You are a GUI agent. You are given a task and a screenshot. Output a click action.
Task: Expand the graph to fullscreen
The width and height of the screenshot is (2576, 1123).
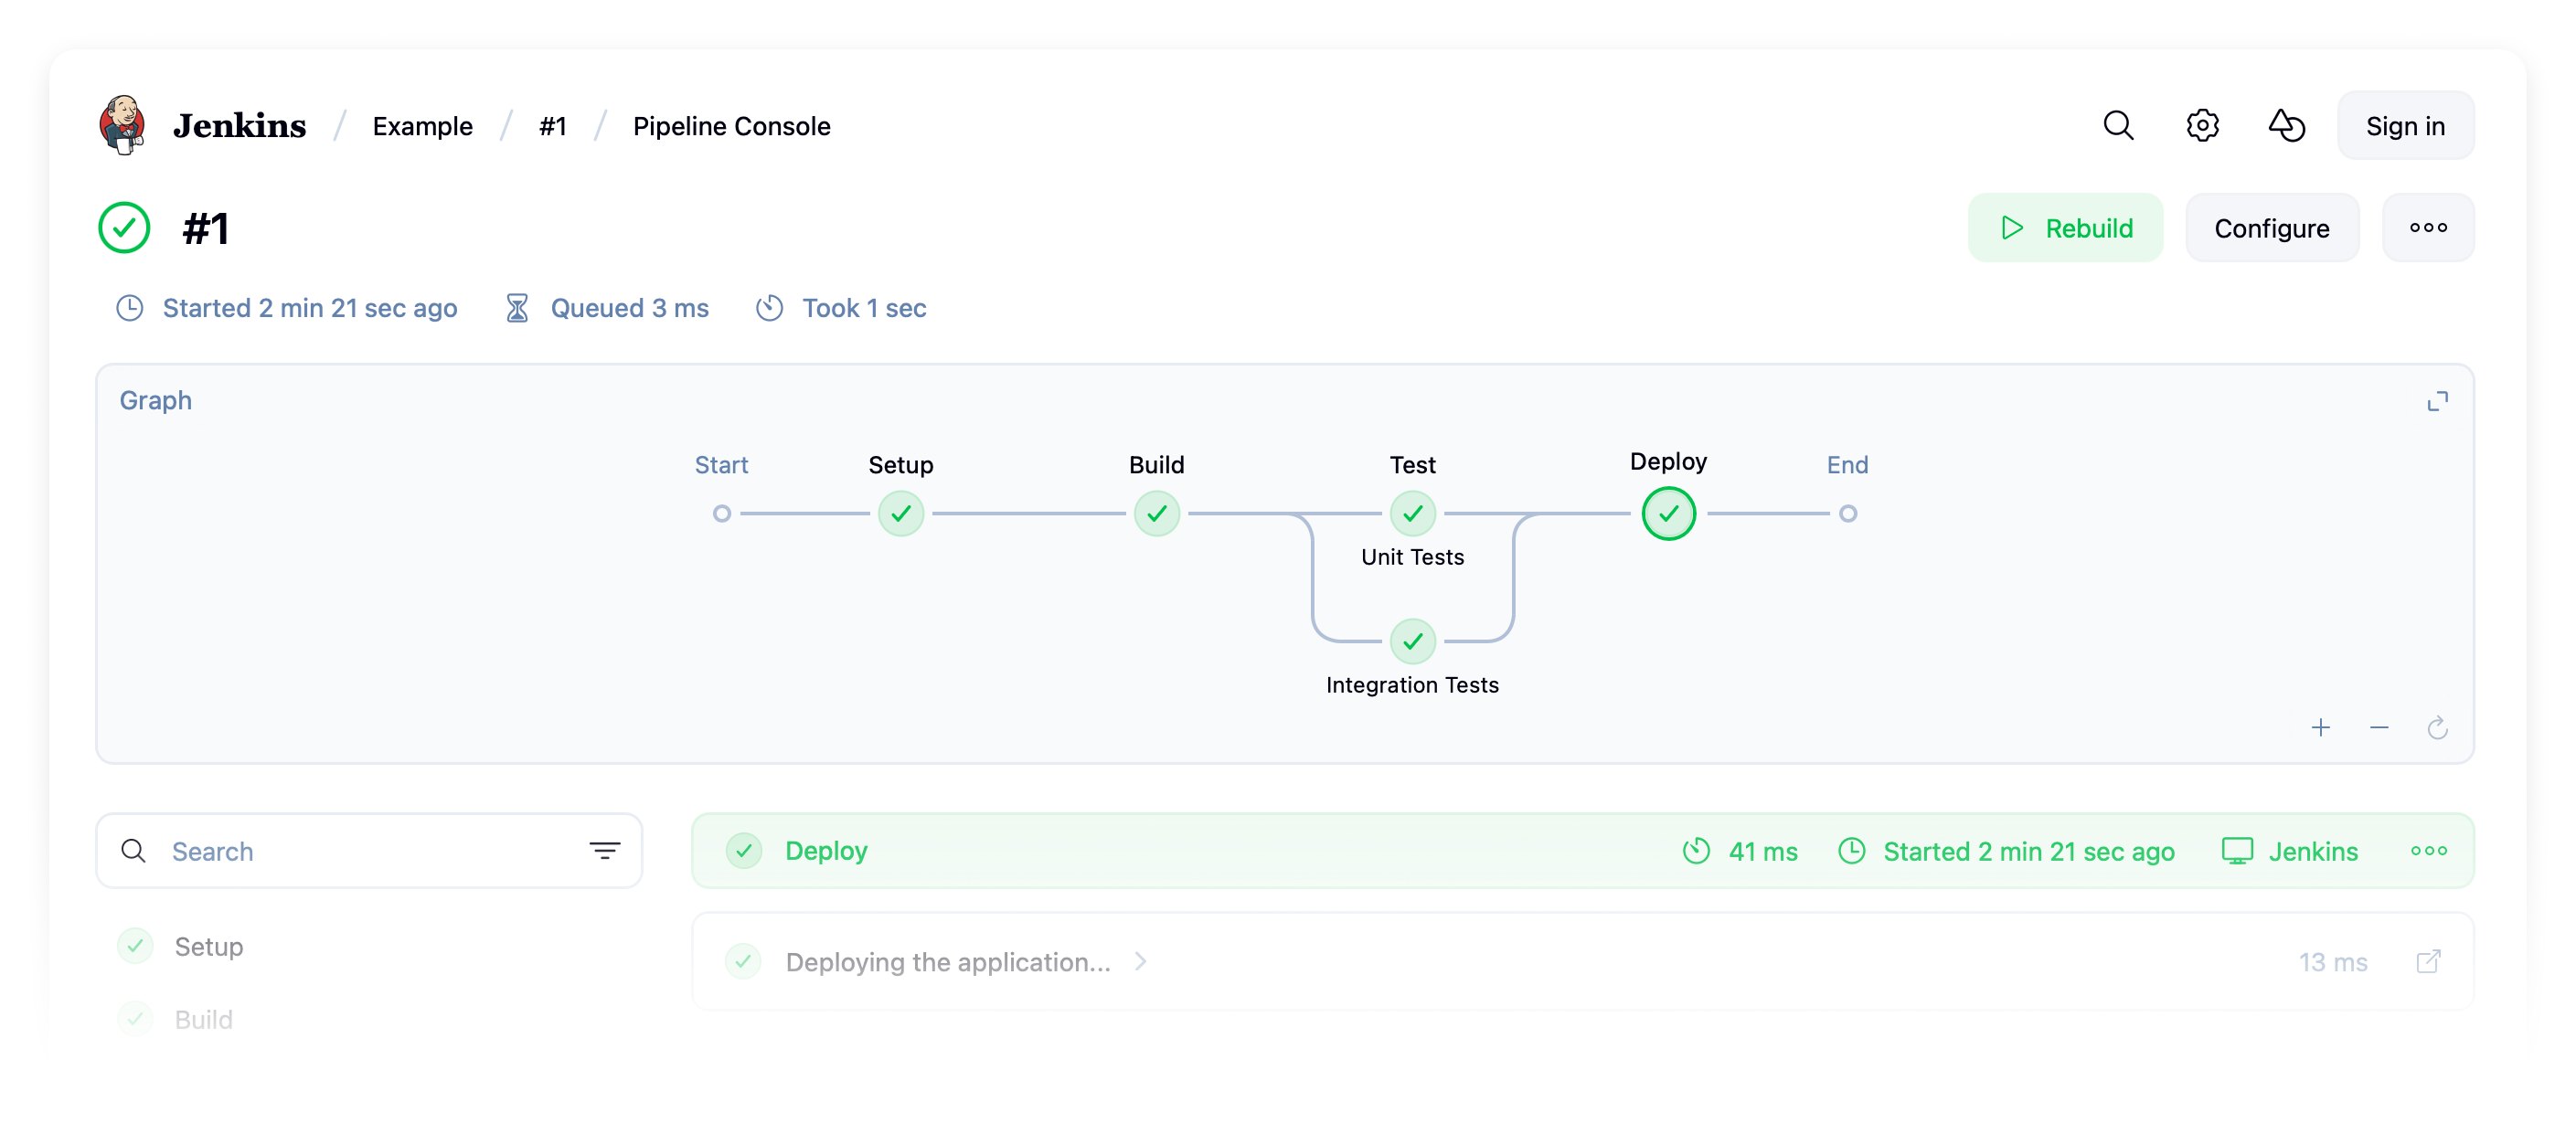pyautogui.click(x=2436, y=401)
